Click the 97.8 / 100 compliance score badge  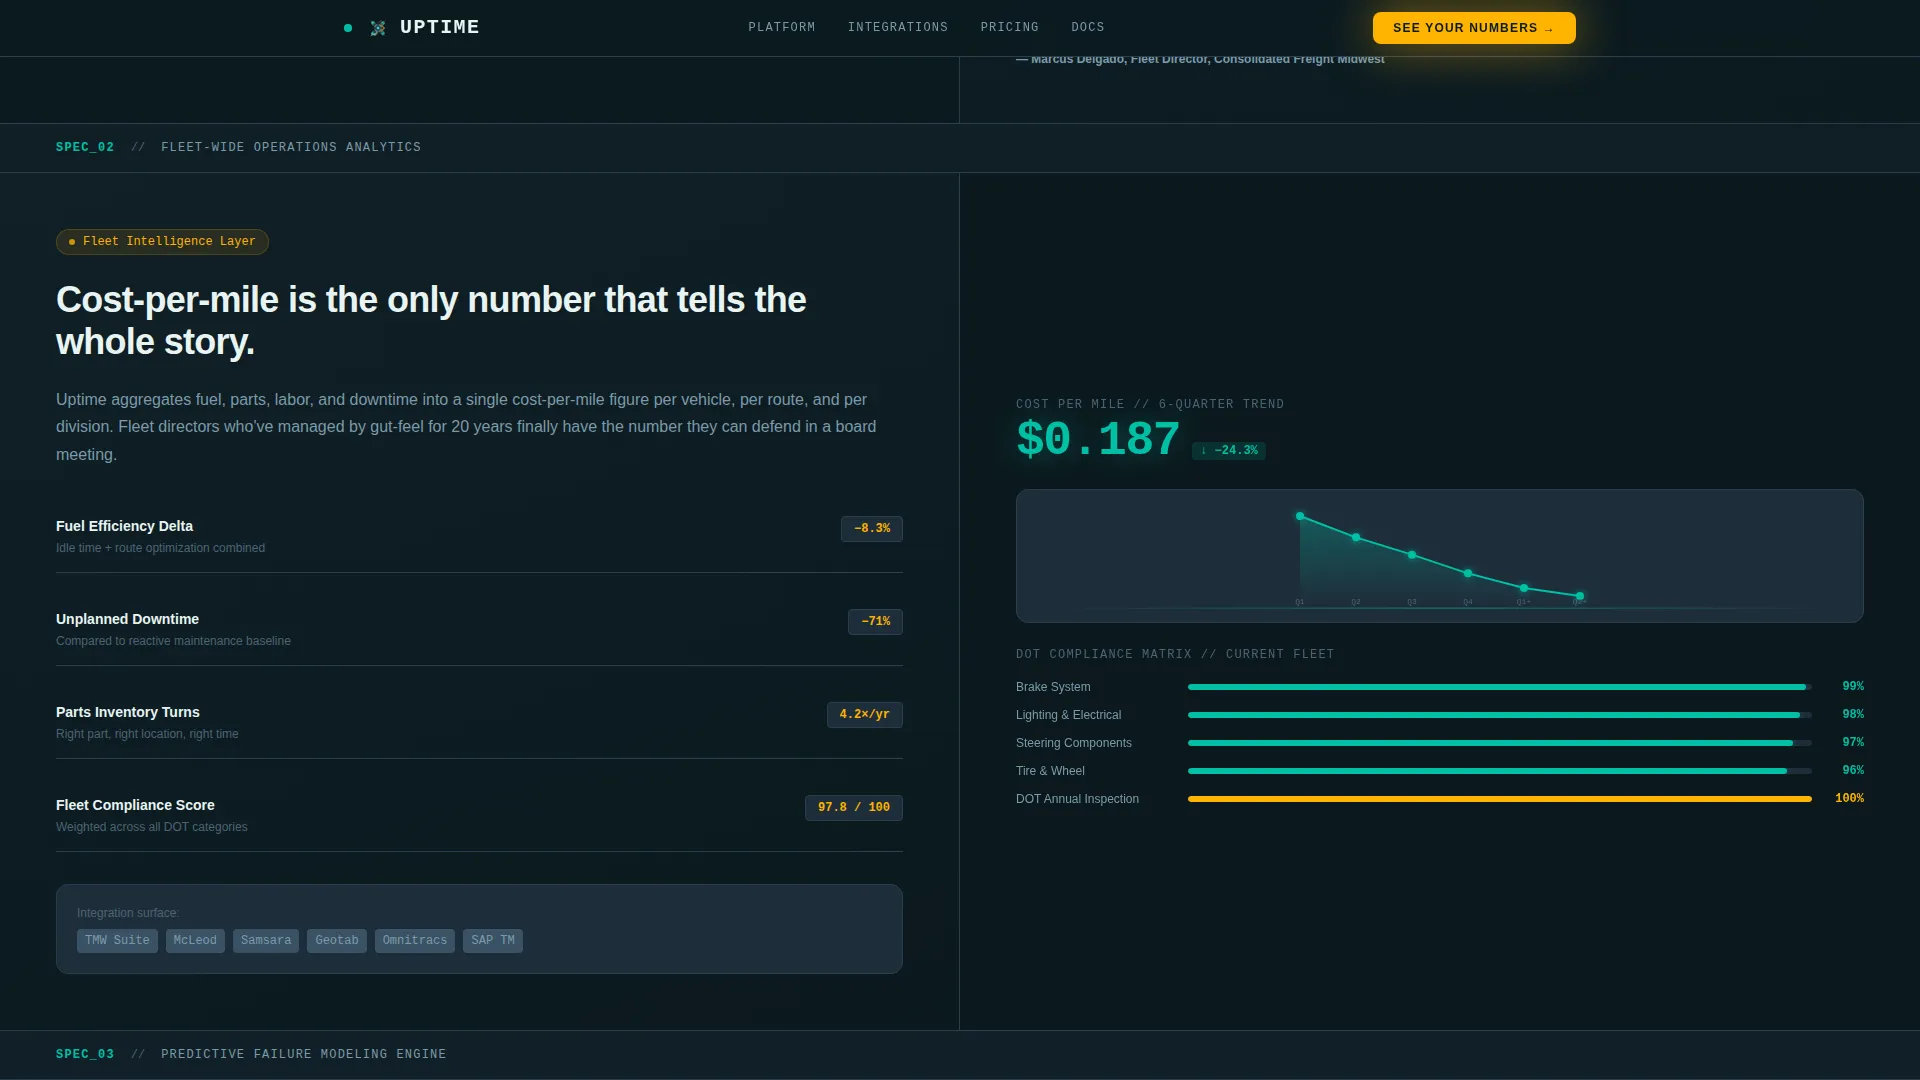point(854,808)
